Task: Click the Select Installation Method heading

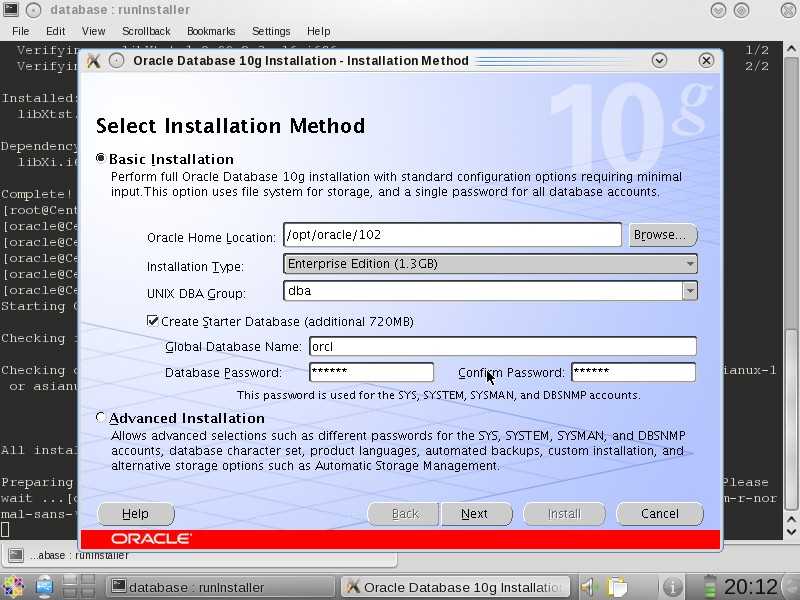Action: pos(231,126)
